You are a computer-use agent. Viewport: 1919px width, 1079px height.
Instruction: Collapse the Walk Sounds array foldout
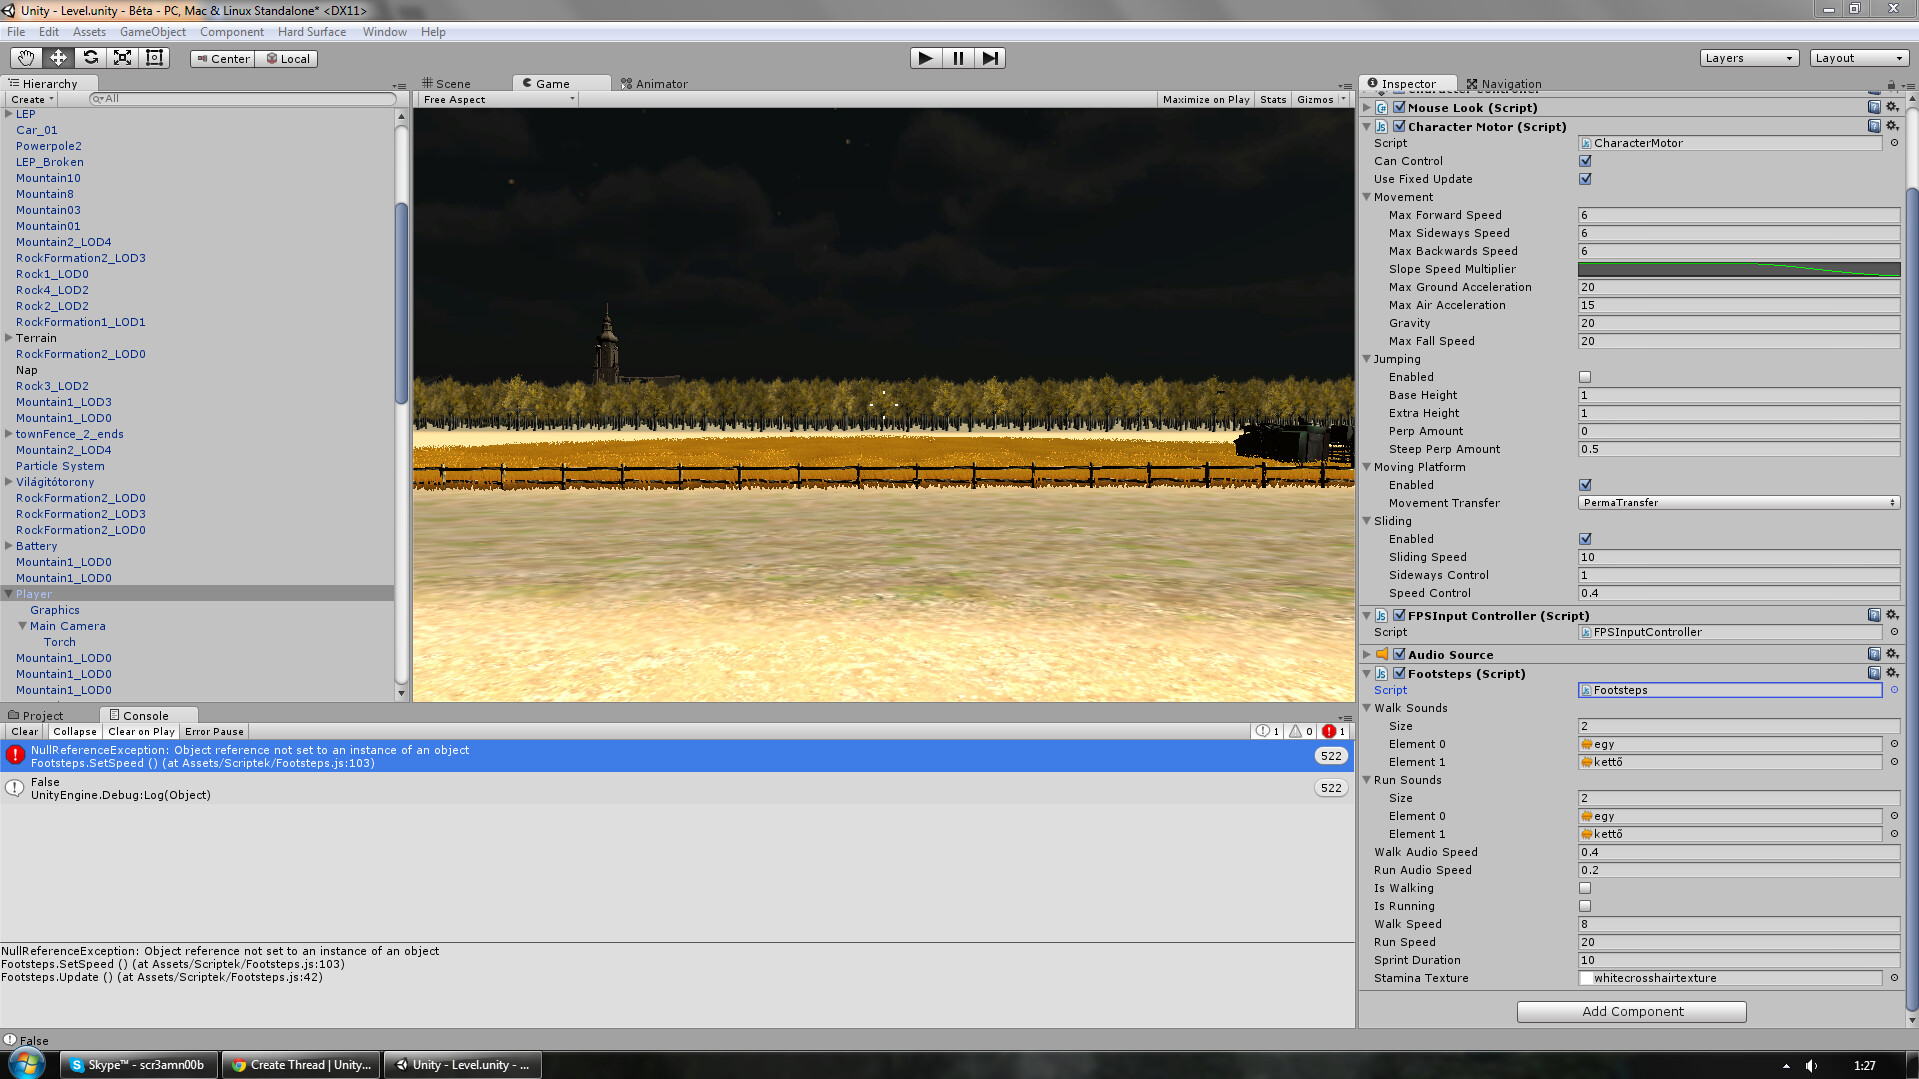(1367, 708)
